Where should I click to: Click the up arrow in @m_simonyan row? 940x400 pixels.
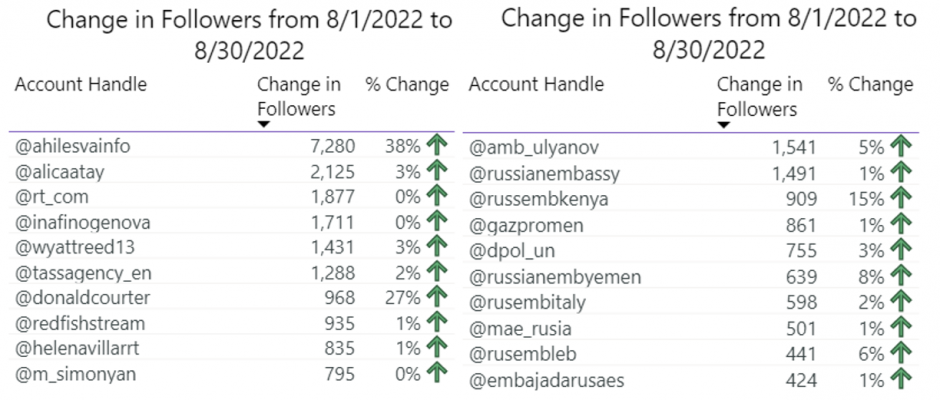tap(436, 374)
